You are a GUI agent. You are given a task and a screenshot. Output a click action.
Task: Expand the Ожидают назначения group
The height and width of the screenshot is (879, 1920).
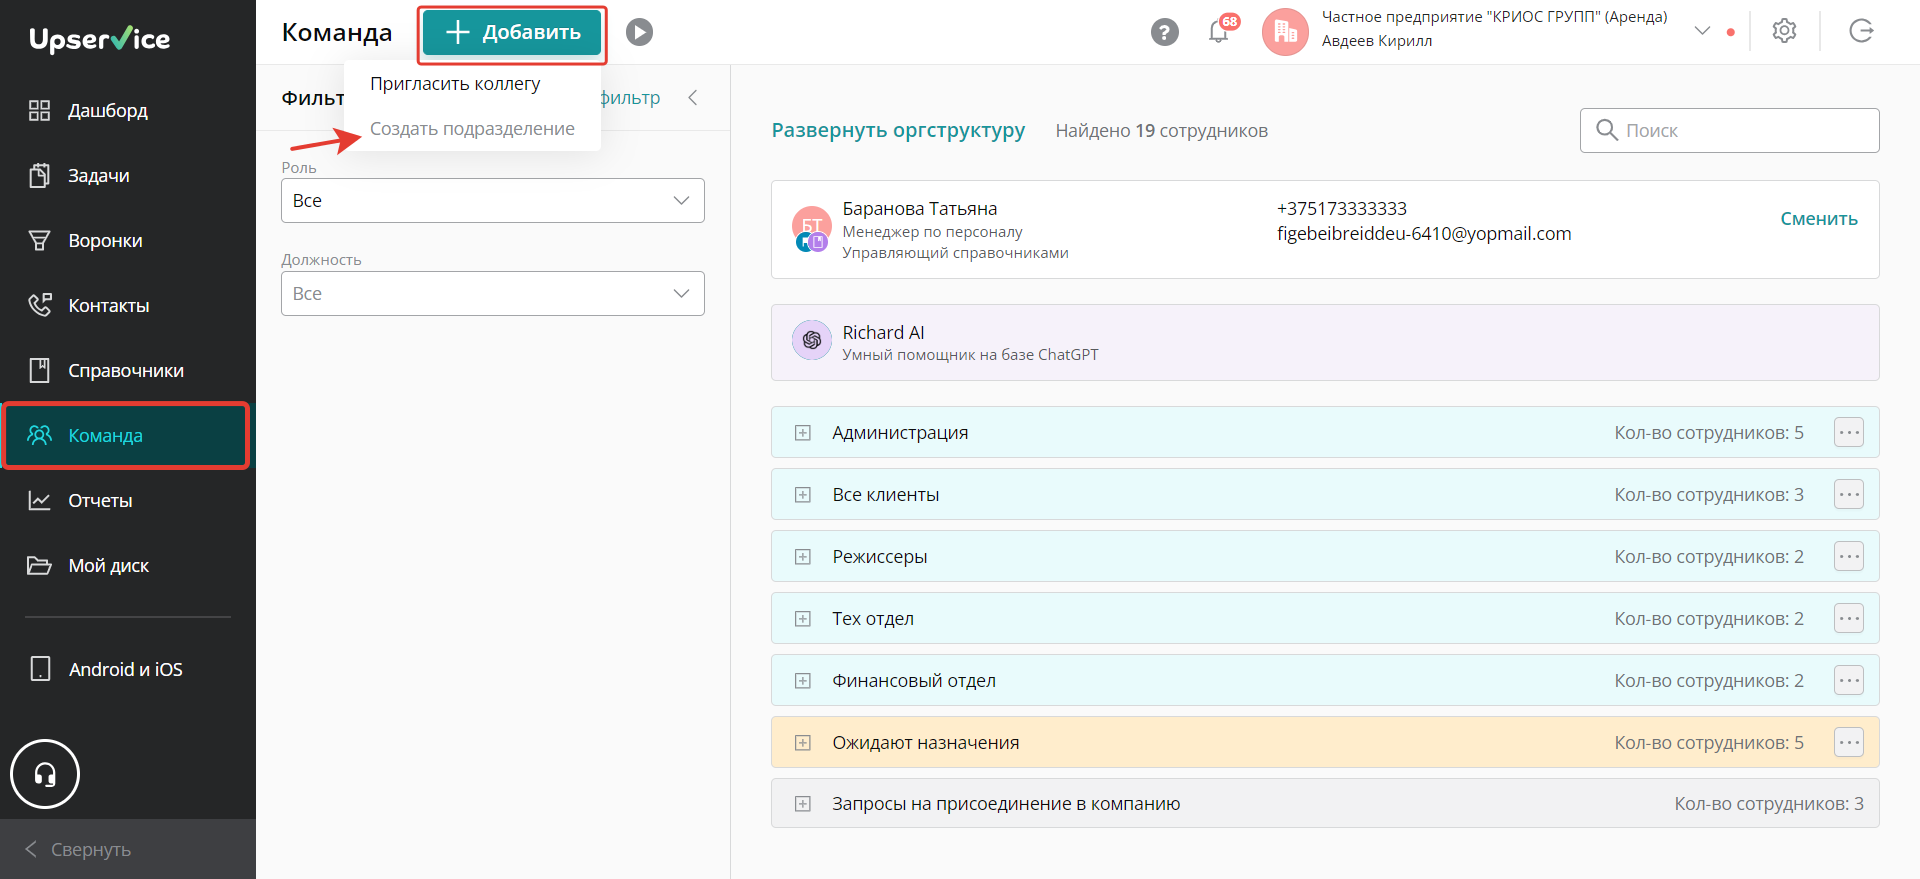(803, 743)
